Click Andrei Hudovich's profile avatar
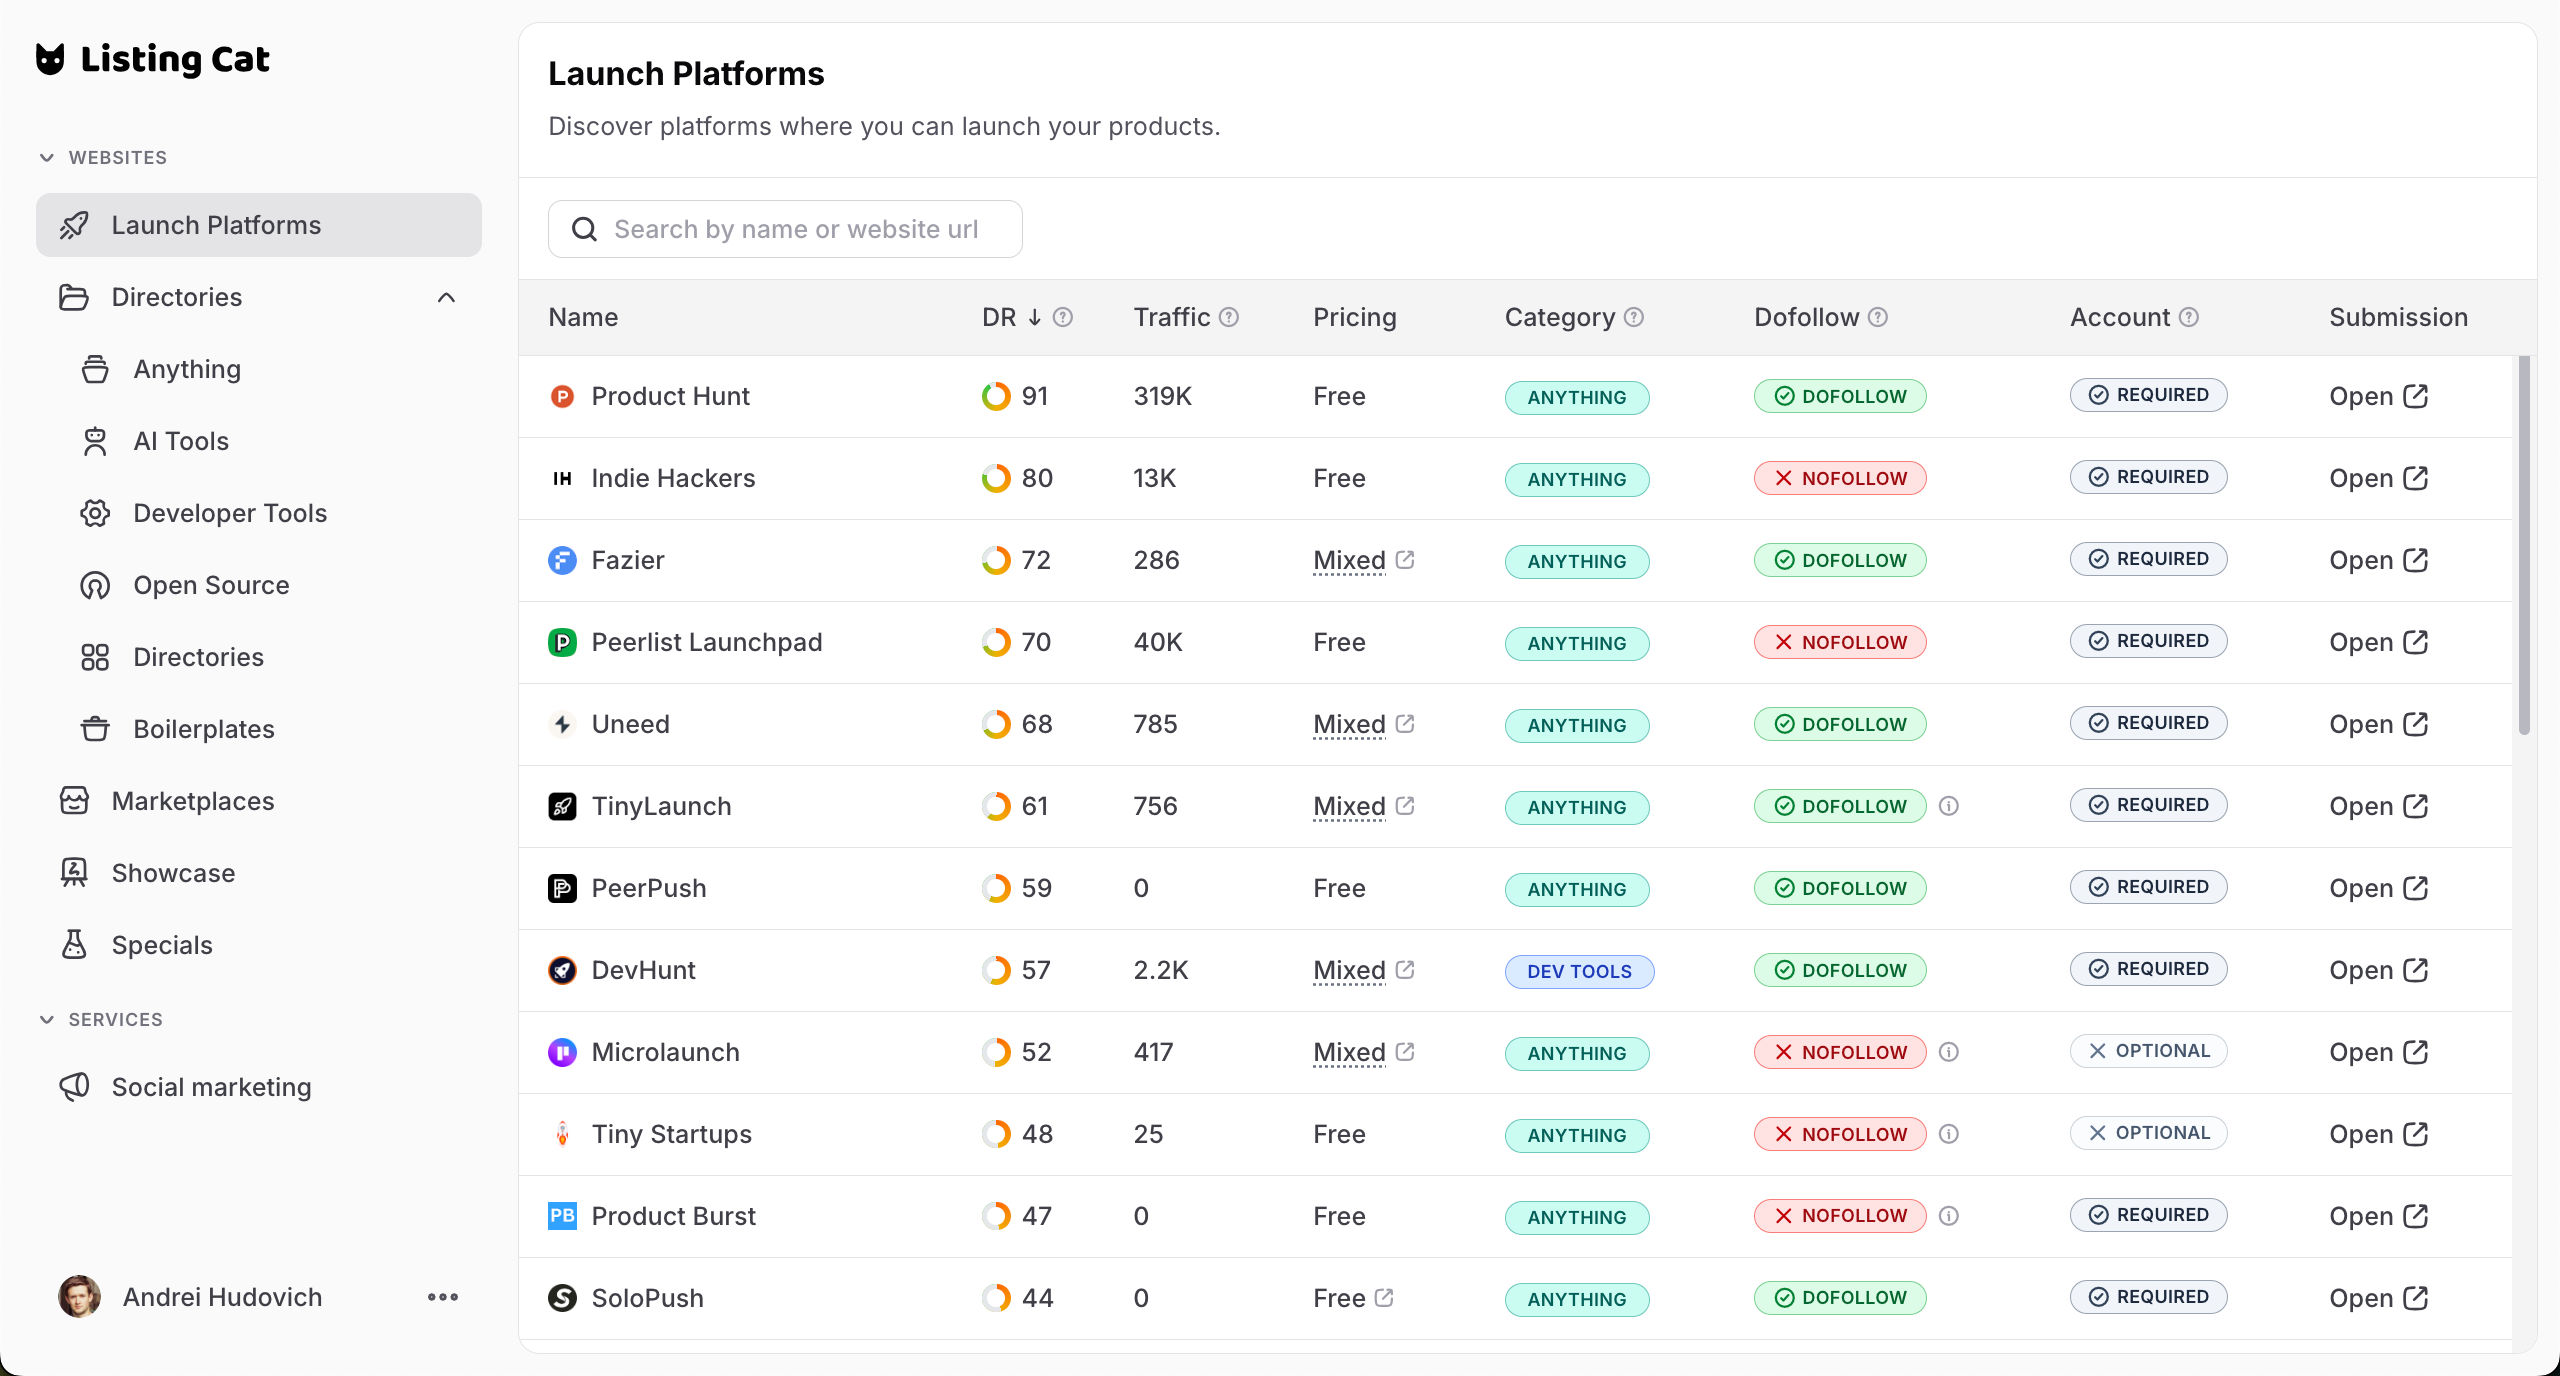 [x=79, y=1297]
